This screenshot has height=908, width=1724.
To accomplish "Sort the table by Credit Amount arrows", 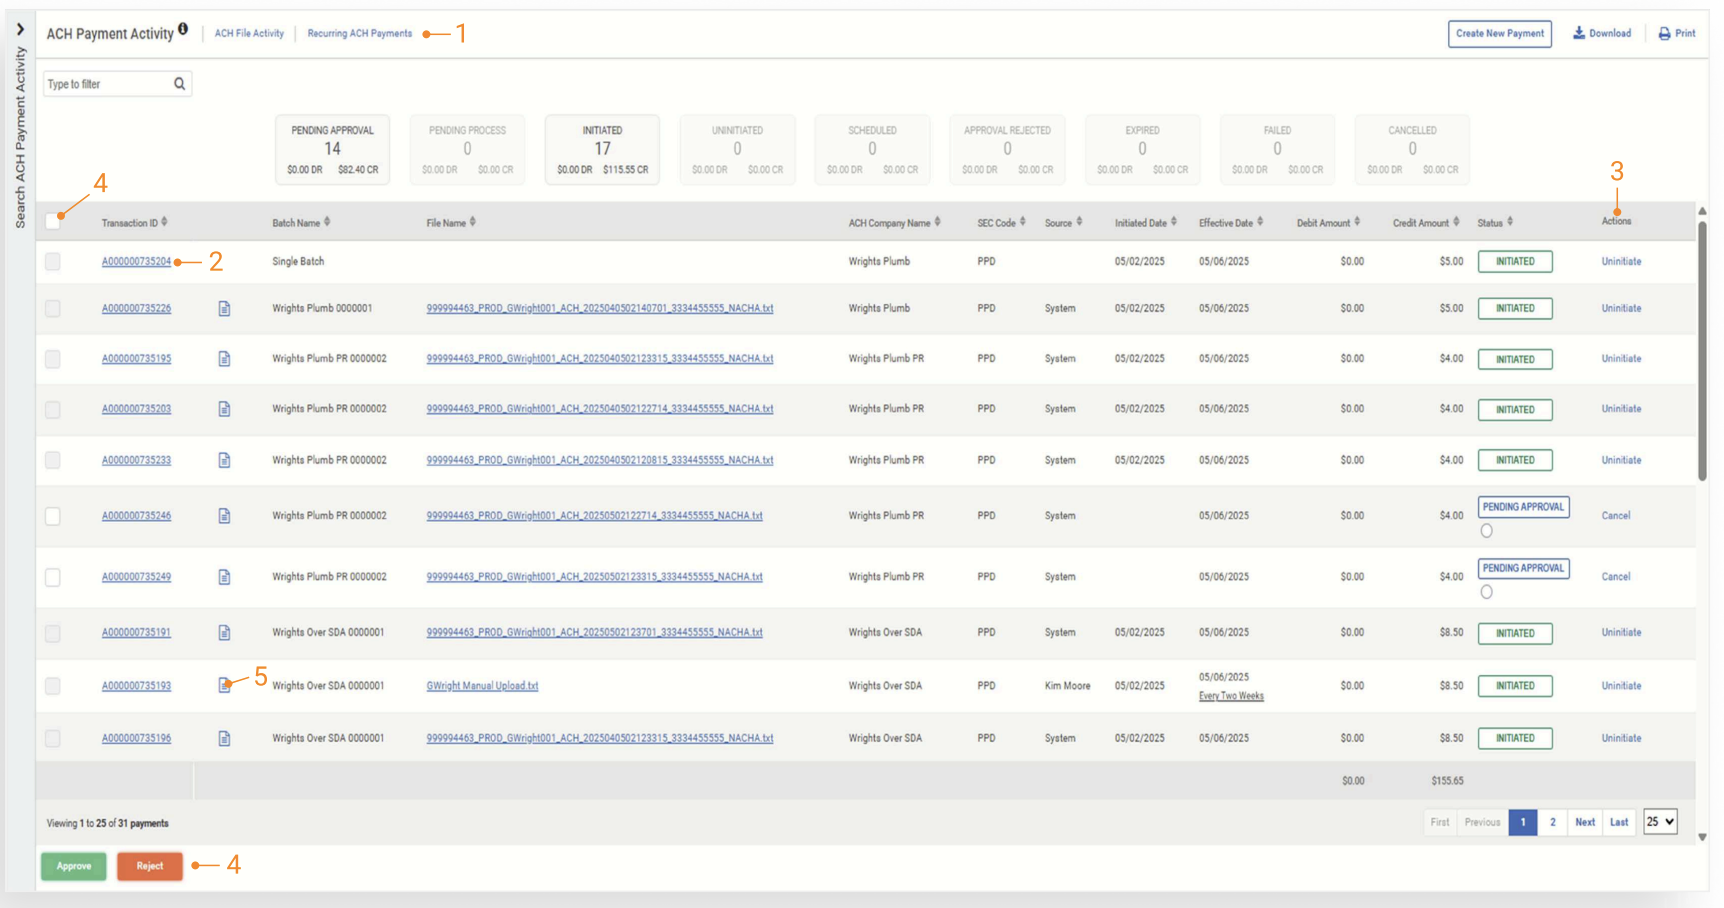I will click(x=1456, y=222).
